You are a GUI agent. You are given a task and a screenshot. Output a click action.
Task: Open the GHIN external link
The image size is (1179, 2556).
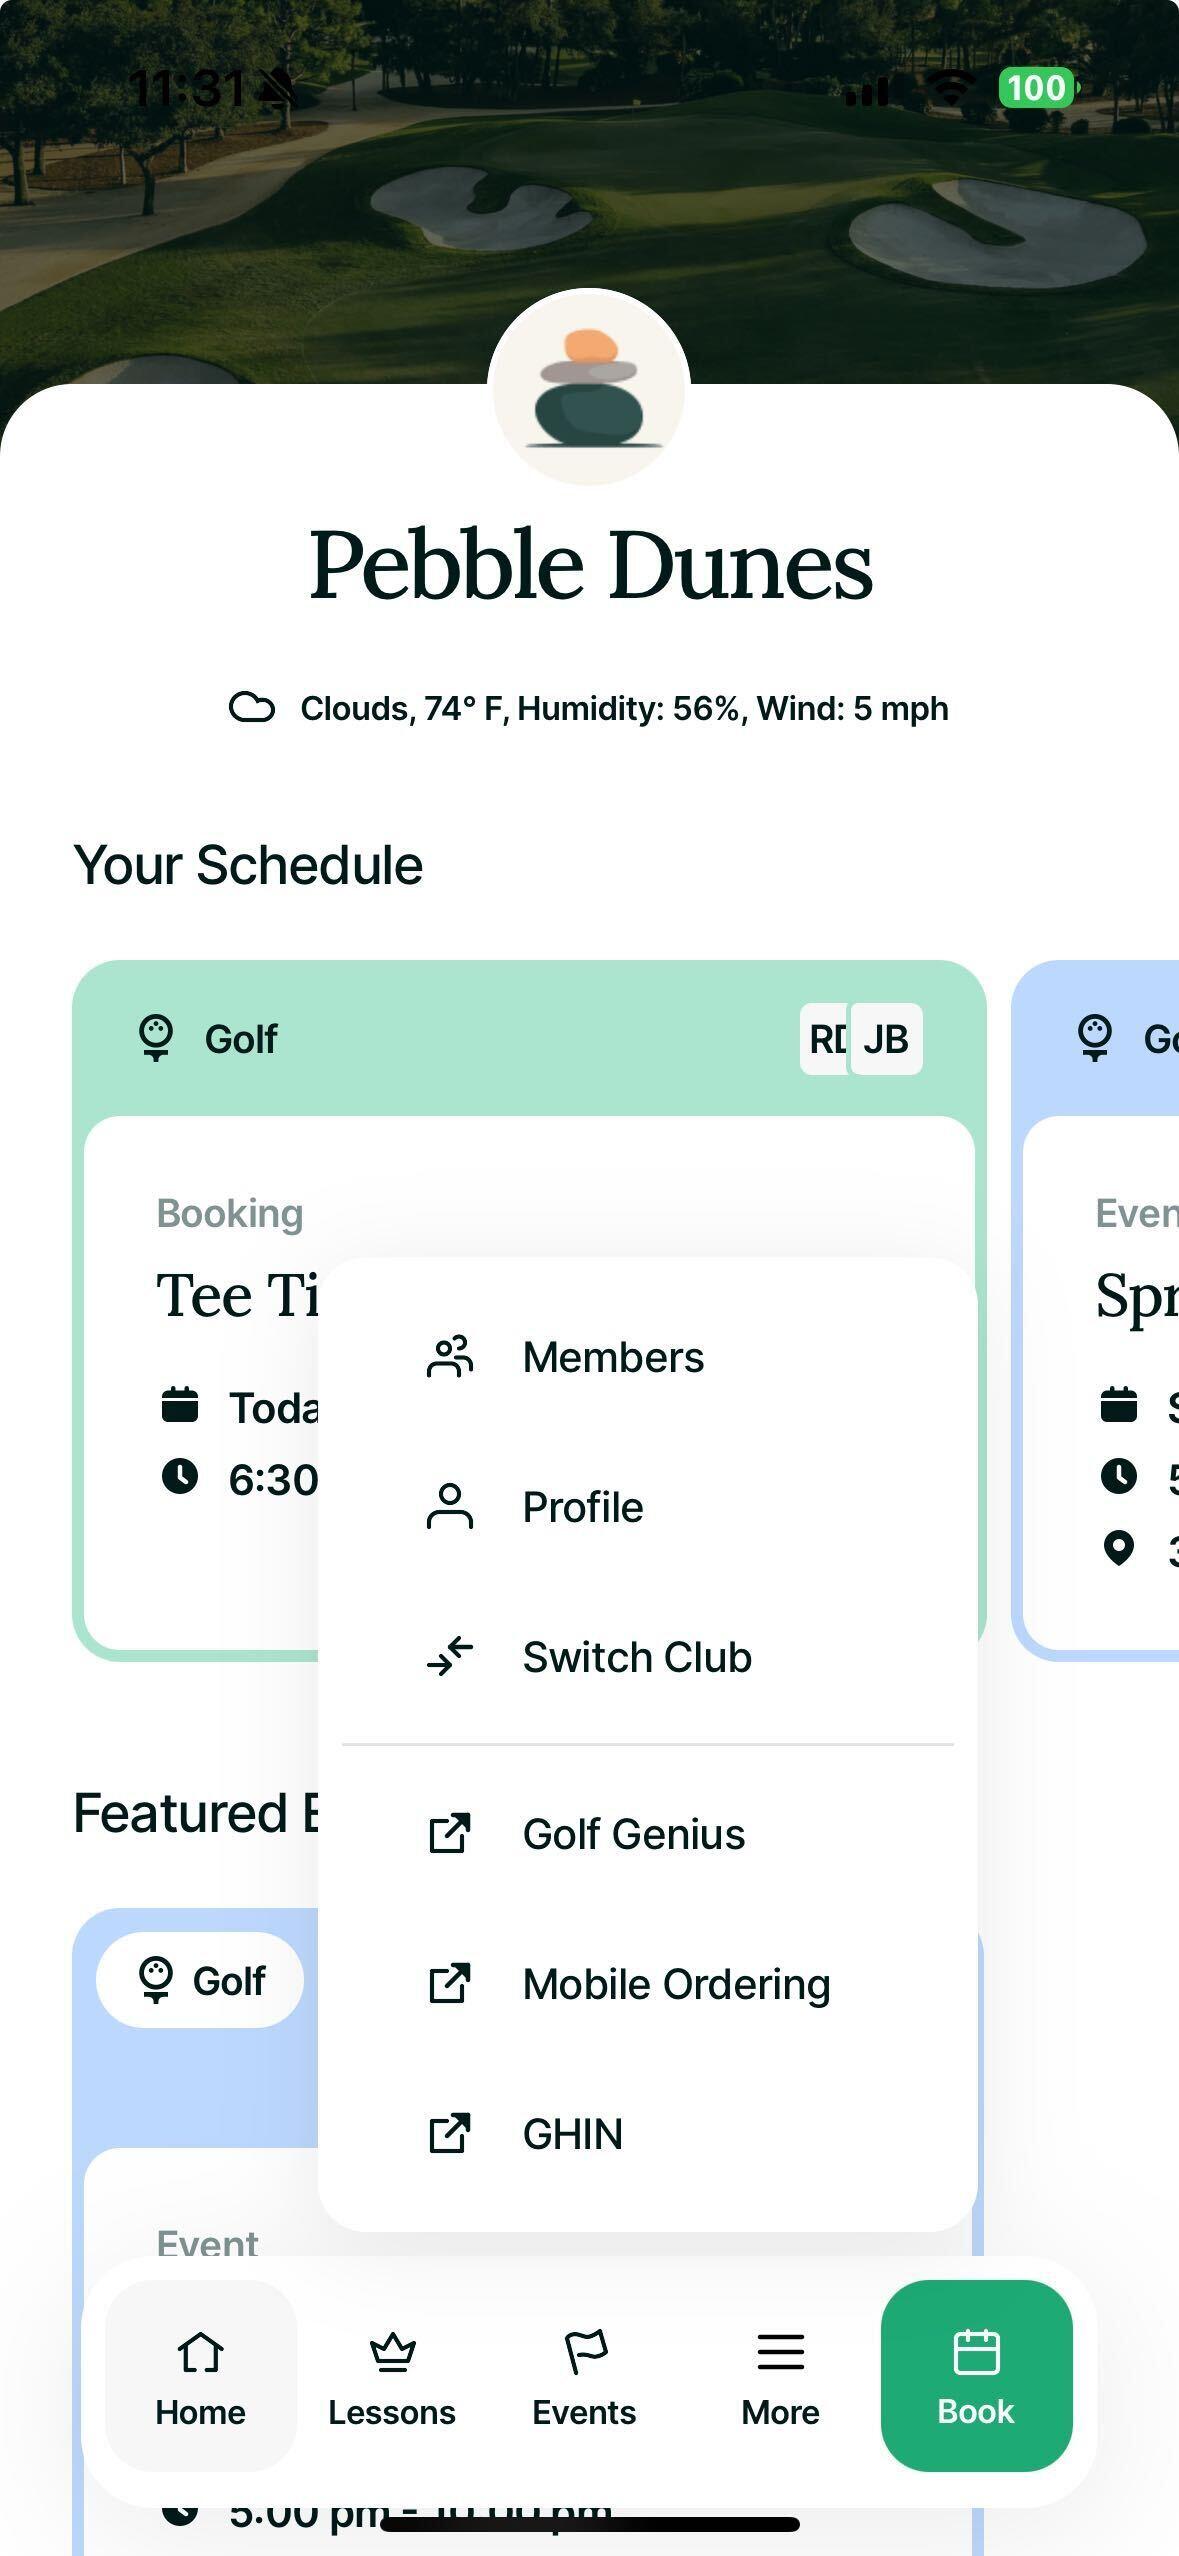click(572, 2134)
